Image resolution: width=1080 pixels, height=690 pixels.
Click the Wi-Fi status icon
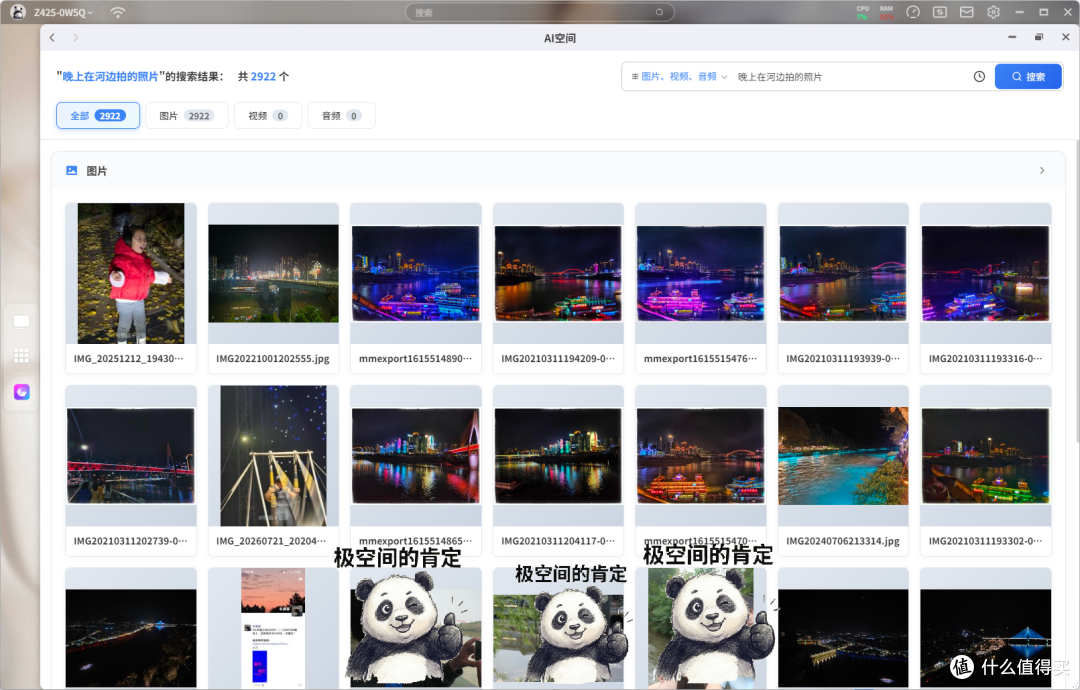click(x=118, y=12)
